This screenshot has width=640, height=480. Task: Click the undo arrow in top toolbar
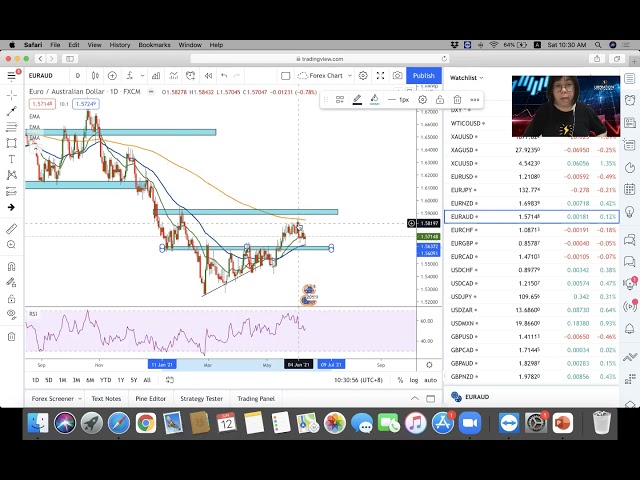click(224, 76)
